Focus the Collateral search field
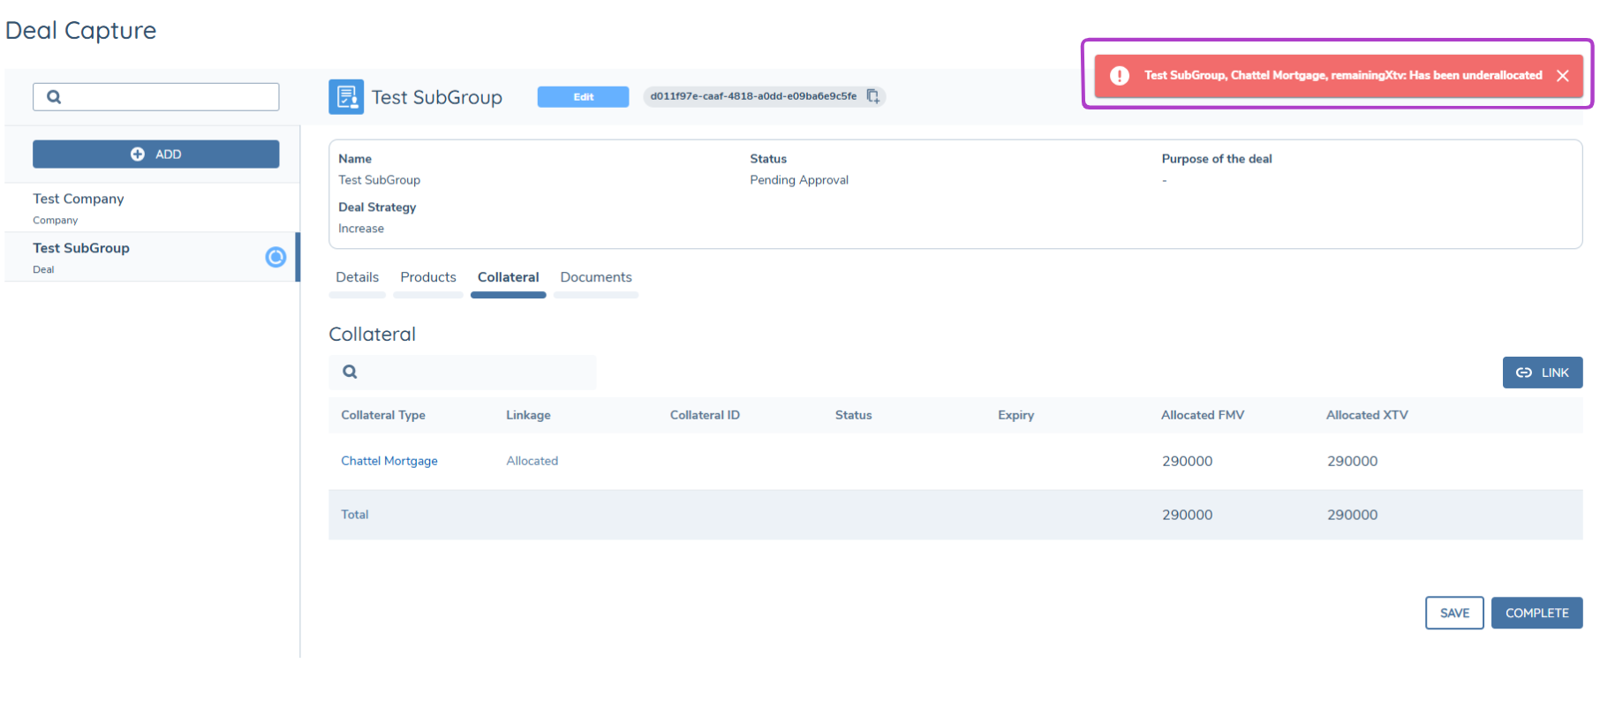Image resolution: width=1600 pixels, height=708 pixels. pyautogui.click(x=475, y=372)
